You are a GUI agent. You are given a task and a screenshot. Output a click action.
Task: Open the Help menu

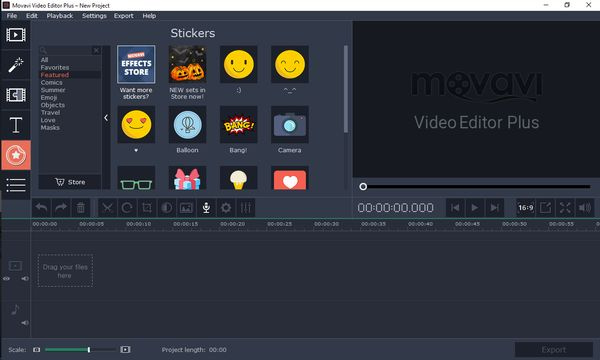[x=149, y=16]
